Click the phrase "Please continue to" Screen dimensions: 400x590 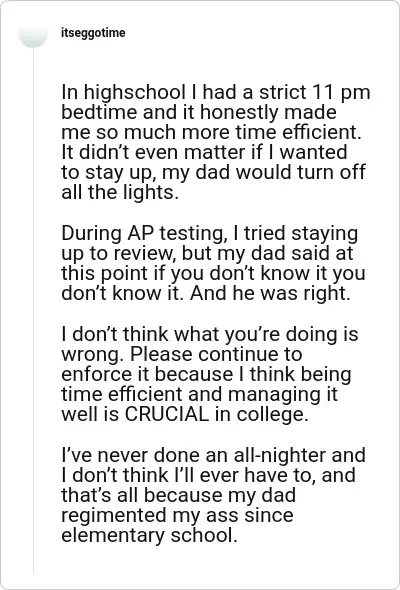(216, 354)
